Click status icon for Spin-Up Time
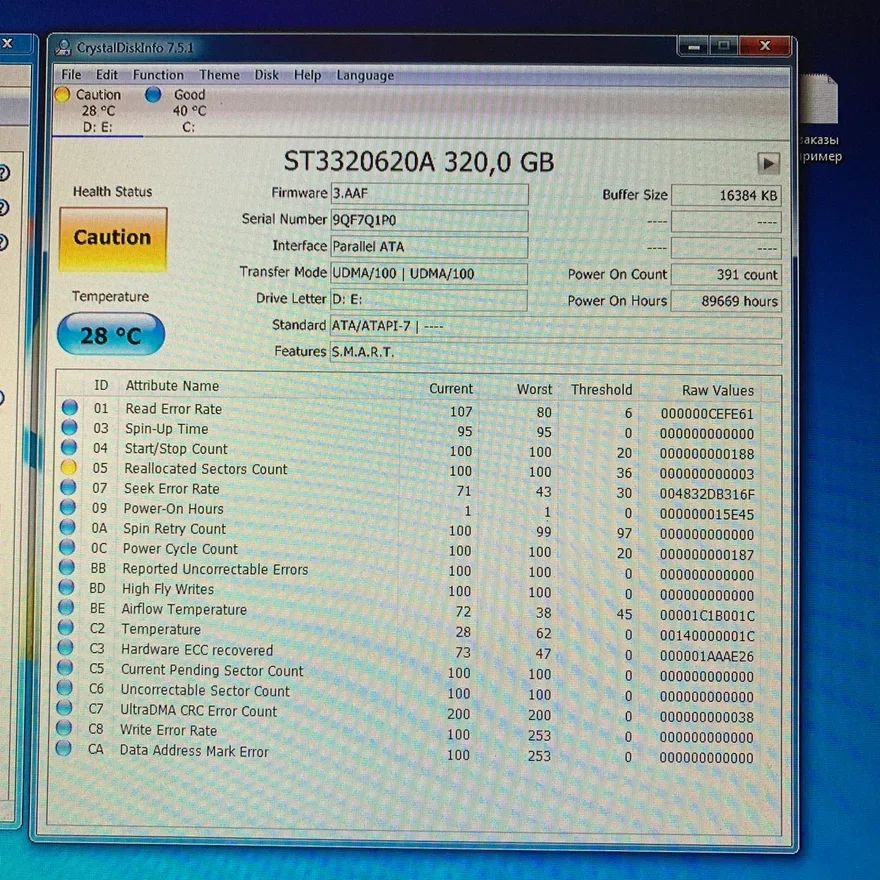The height and width of the screenshot is (880, 880). [70, 427]
